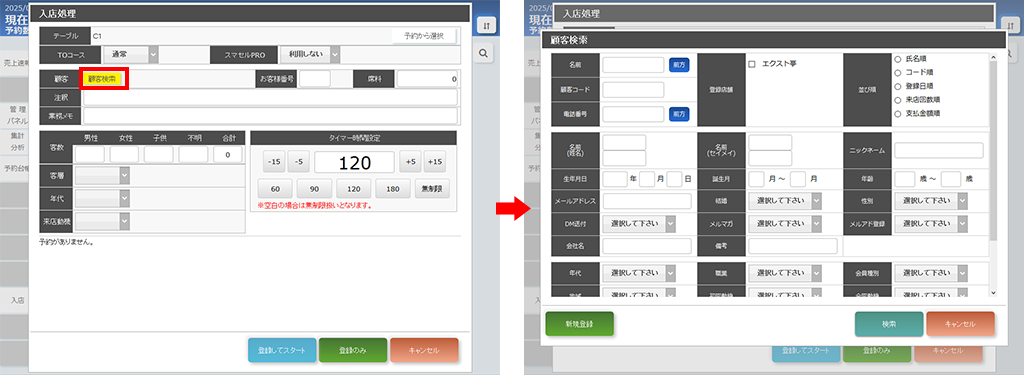Screen dimensions: 1024x375
Task: Subtract 15 minutes with the -15 button
Action: 276,161
